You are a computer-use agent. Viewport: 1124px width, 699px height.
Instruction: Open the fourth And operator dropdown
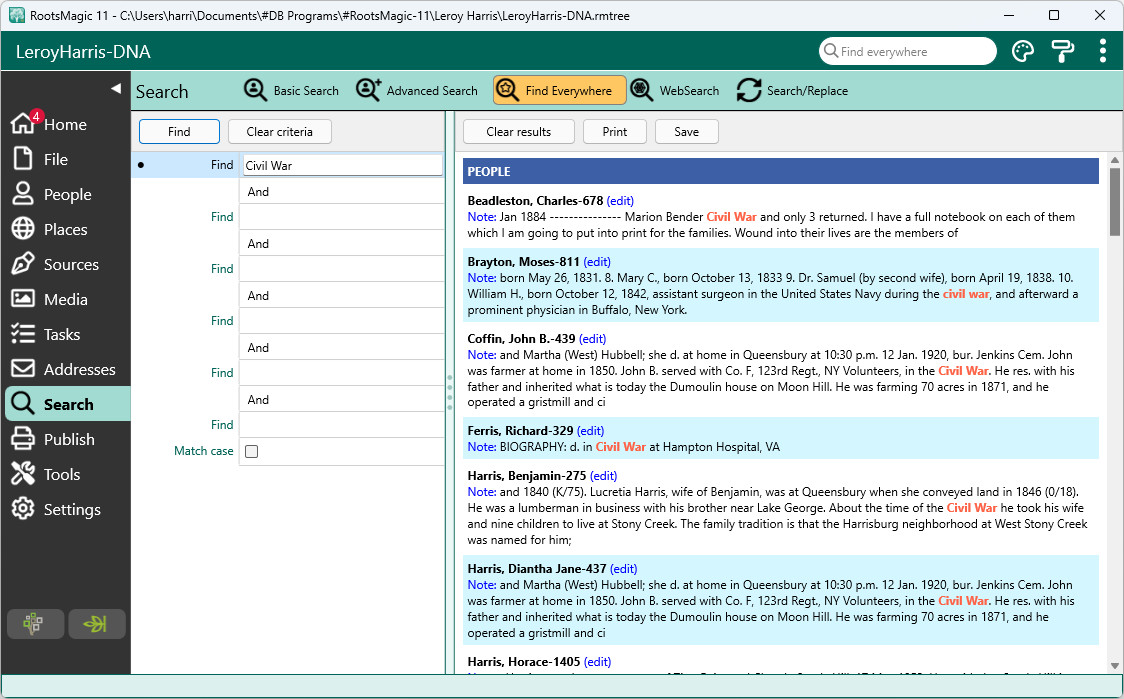pyautogui.click(x=341, y=348)
